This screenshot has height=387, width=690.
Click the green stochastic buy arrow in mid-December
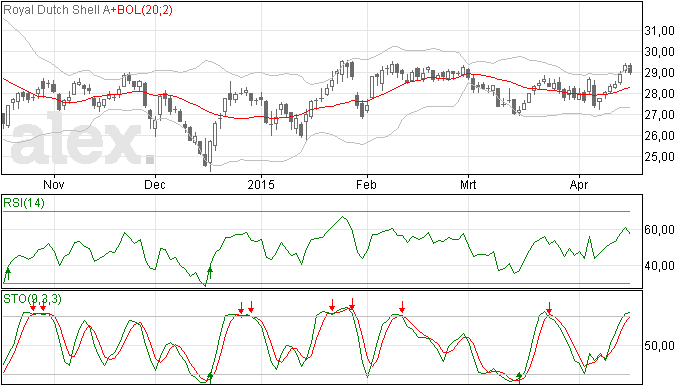coord(210,377)
